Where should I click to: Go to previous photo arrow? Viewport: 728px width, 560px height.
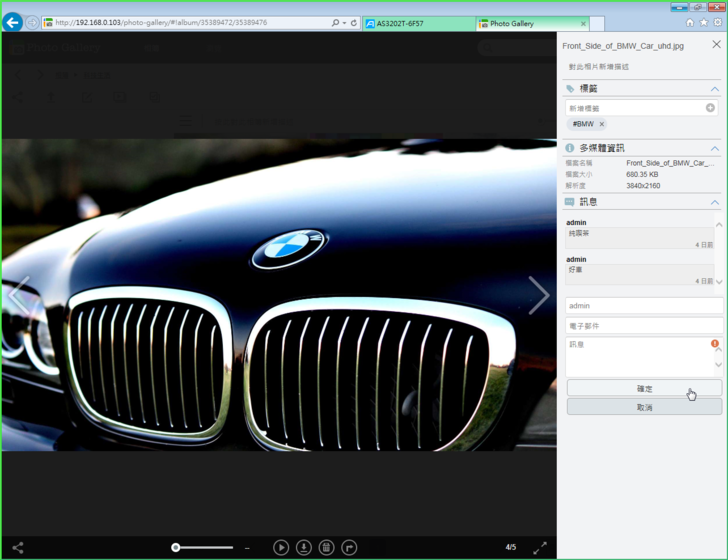[x=17, y=295]
